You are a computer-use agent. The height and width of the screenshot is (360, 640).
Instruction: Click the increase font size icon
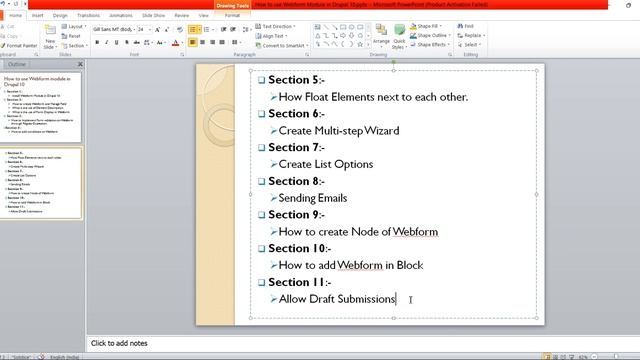click(x=158, y=30)
